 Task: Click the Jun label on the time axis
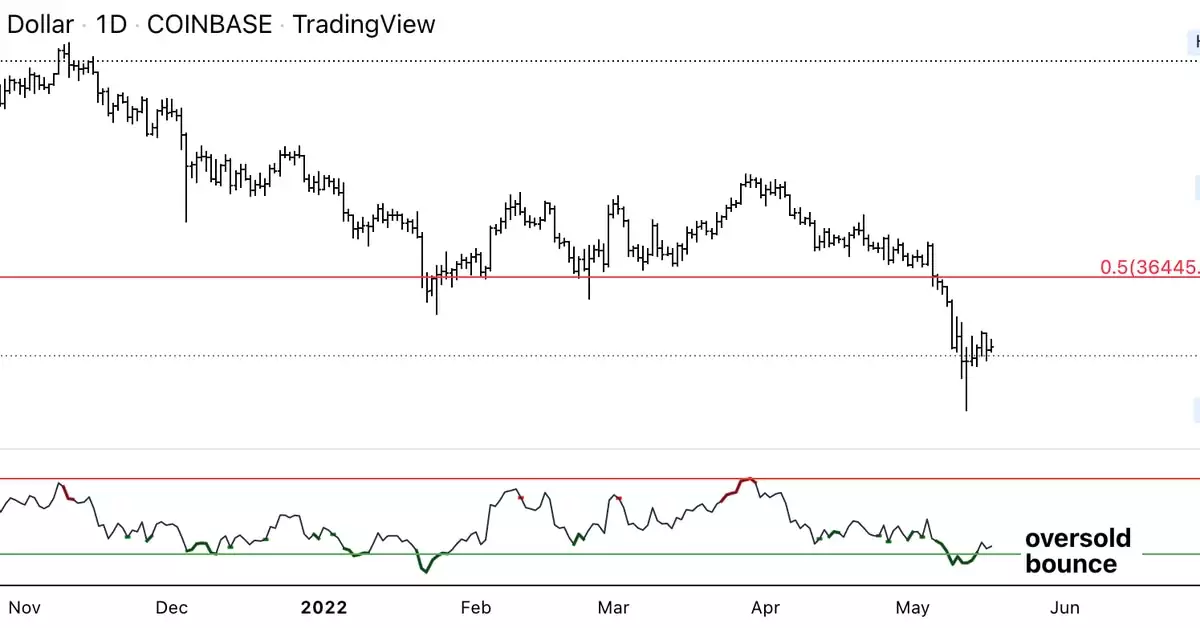point(1065,607)
